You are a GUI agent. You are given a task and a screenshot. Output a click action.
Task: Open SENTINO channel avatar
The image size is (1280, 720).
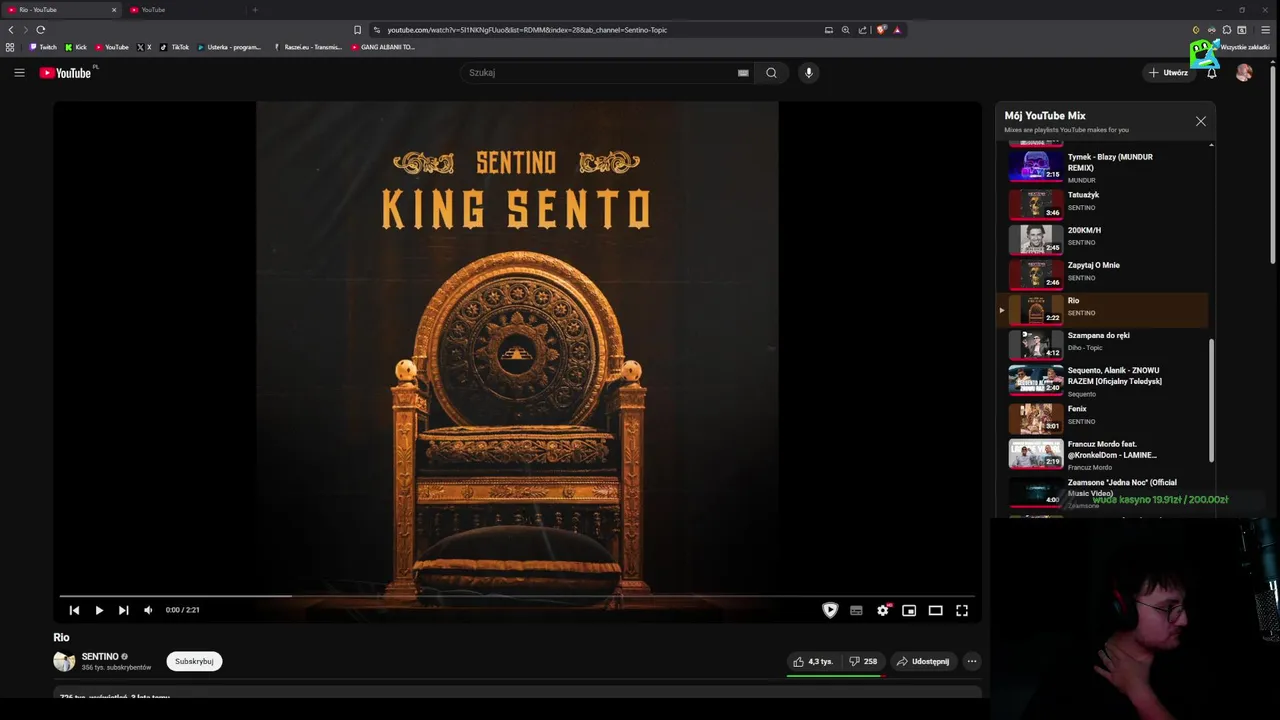(x=64, y=661)
